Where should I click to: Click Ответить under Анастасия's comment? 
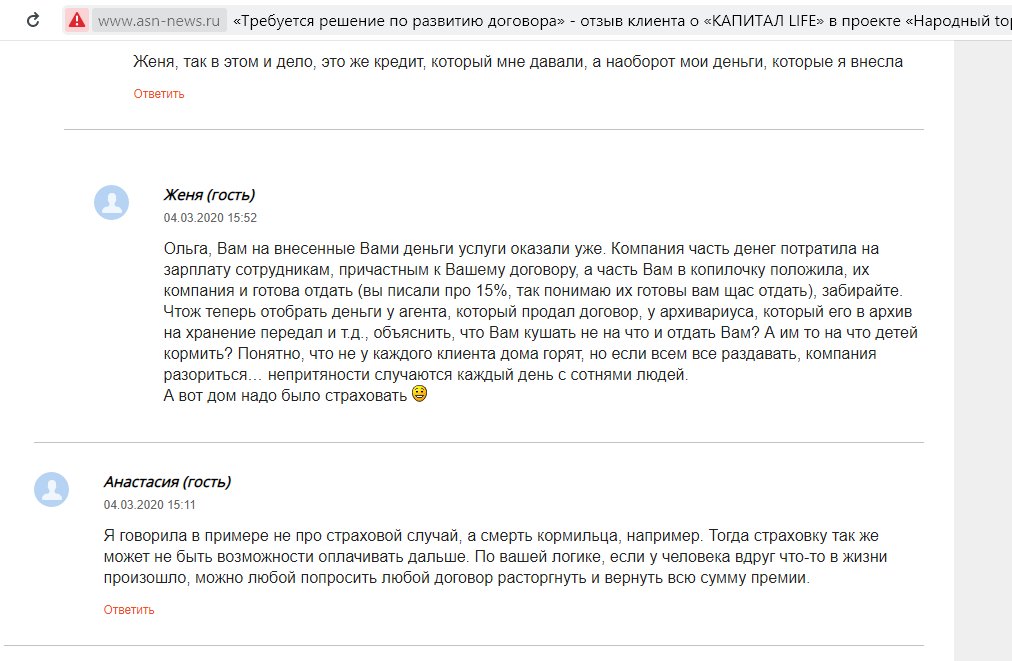click(129, 610)
